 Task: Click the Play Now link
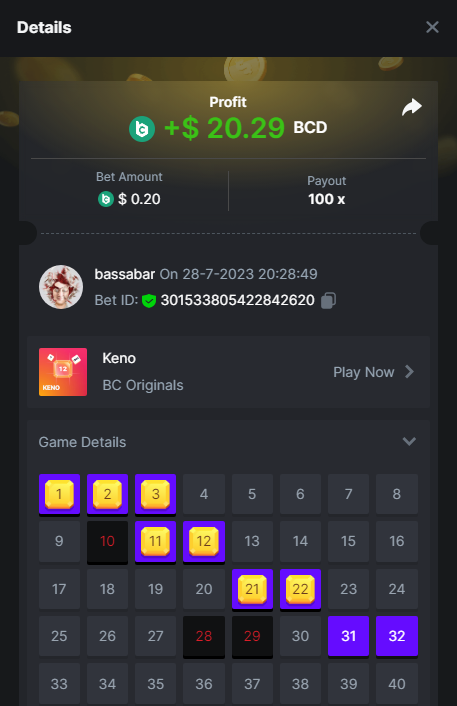(x=363, y=372)
